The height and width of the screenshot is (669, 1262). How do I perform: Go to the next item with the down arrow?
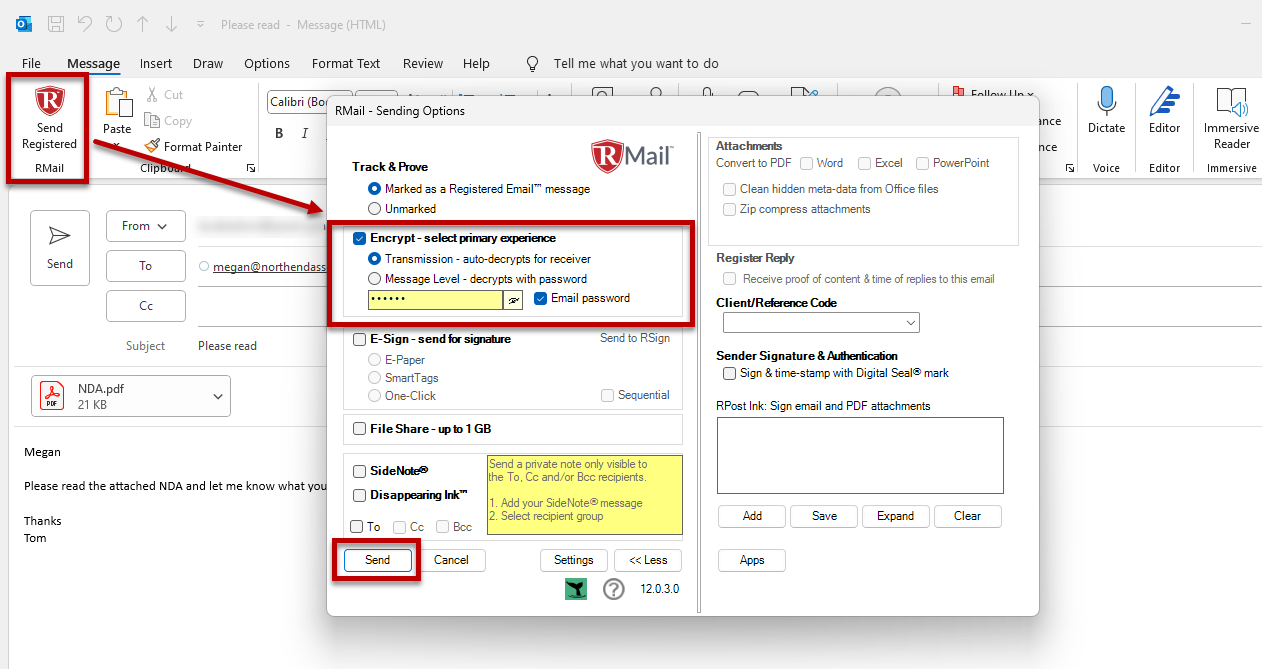pyautogui.click(x=171, y=24)
